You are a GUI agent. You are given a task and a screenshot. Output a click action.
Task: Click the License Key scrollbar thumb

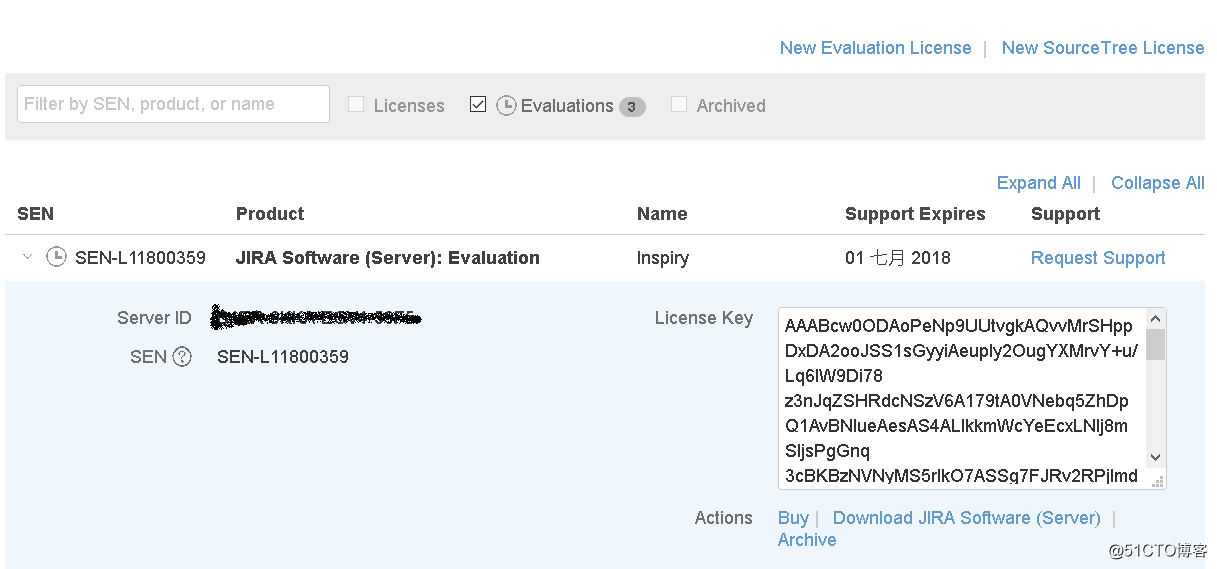[1155, 345]
